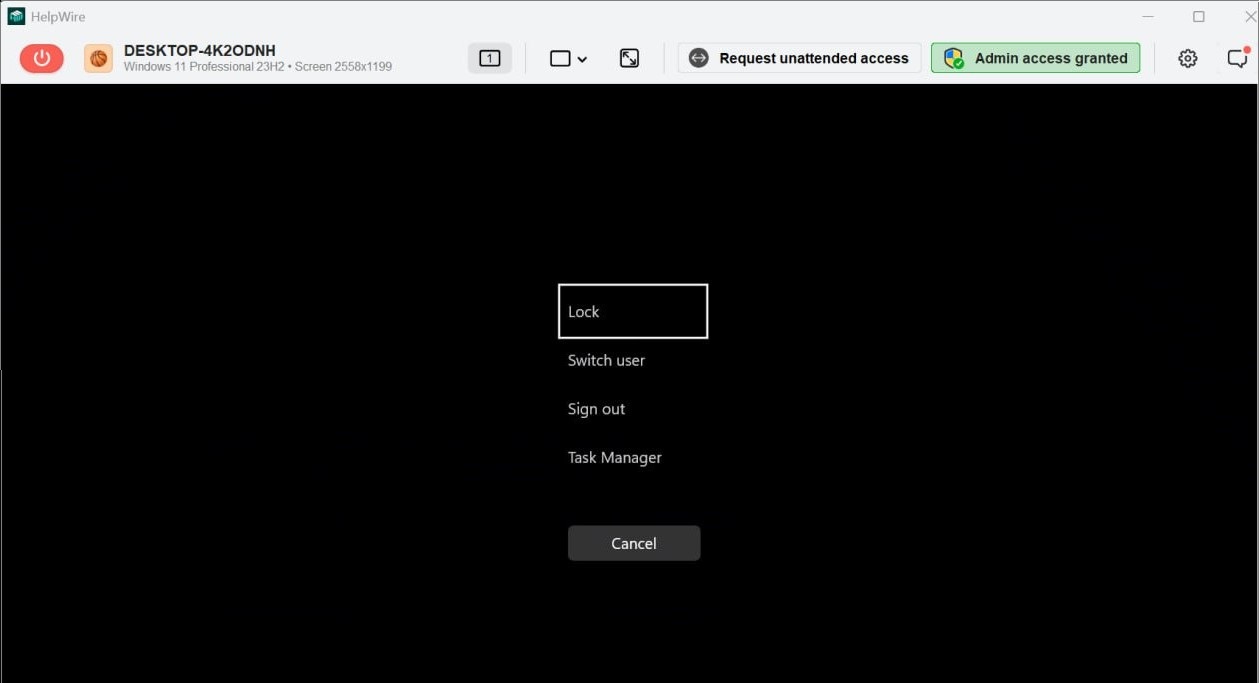Select monitor 1 in the toolbar
Image resolution: width=1259 pixels, height=683 pixels.
click(489, 57)
